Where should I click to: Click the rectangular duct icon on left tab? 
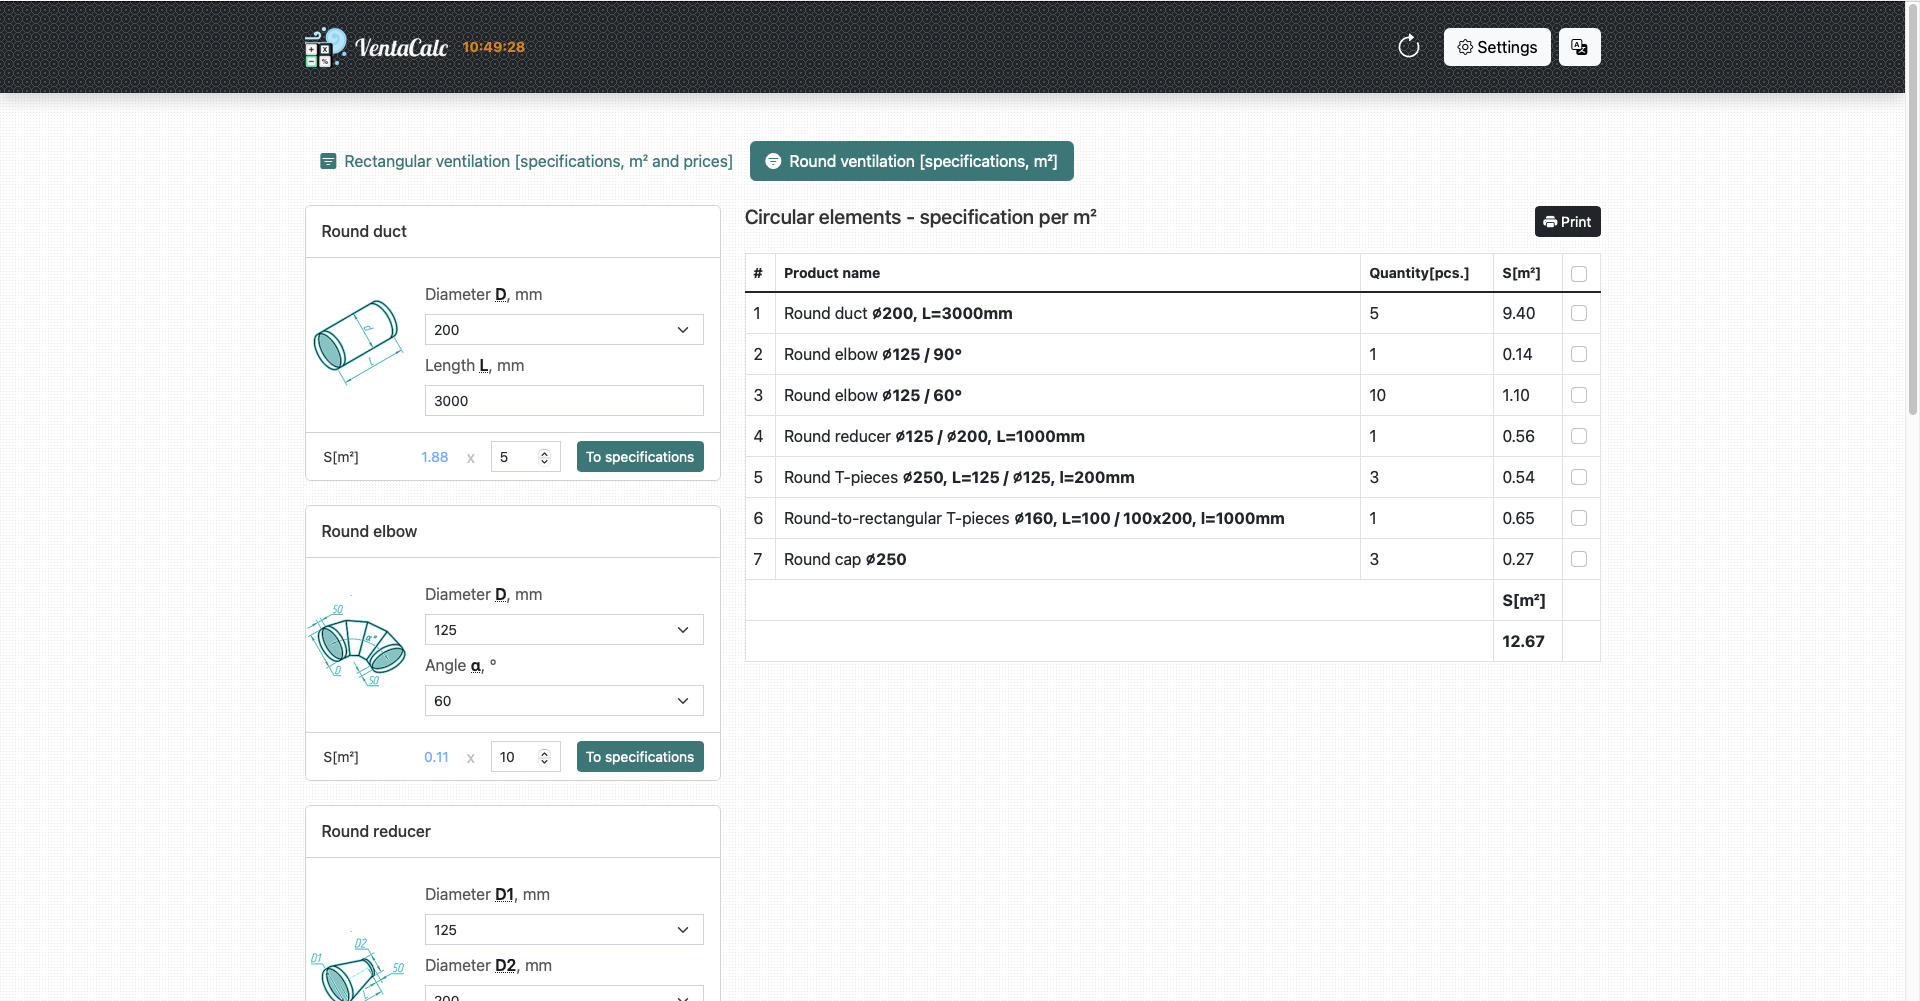point(329,161)
